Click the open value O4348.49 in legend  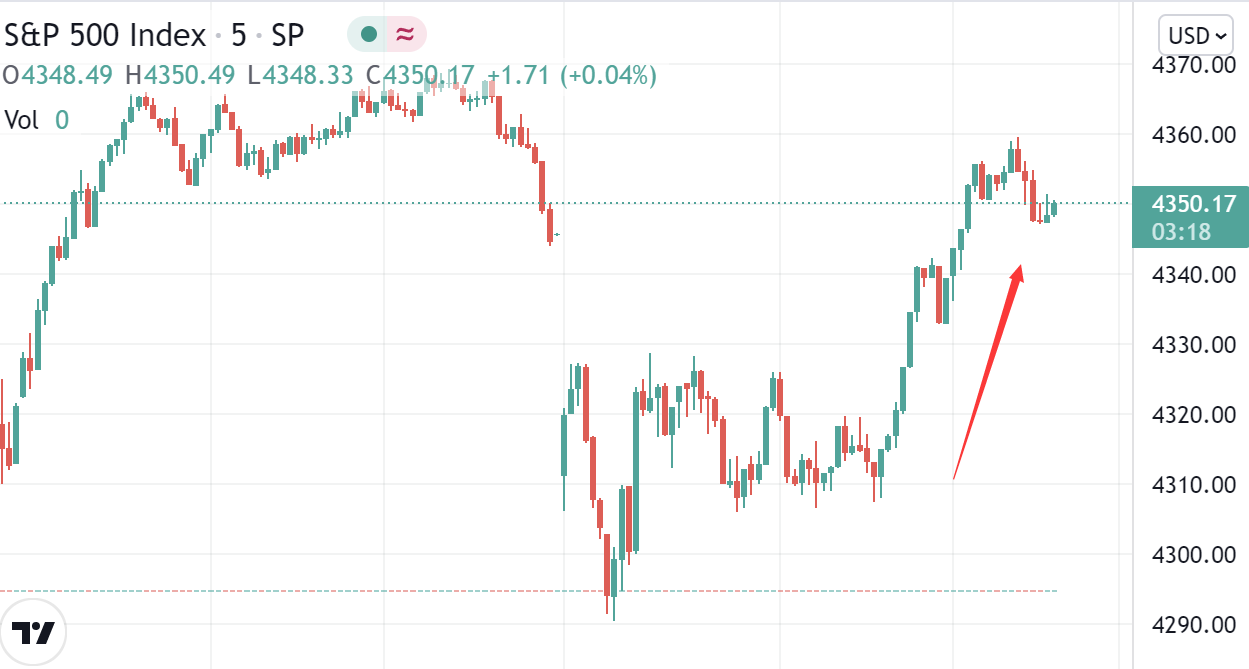coord(59,75)
